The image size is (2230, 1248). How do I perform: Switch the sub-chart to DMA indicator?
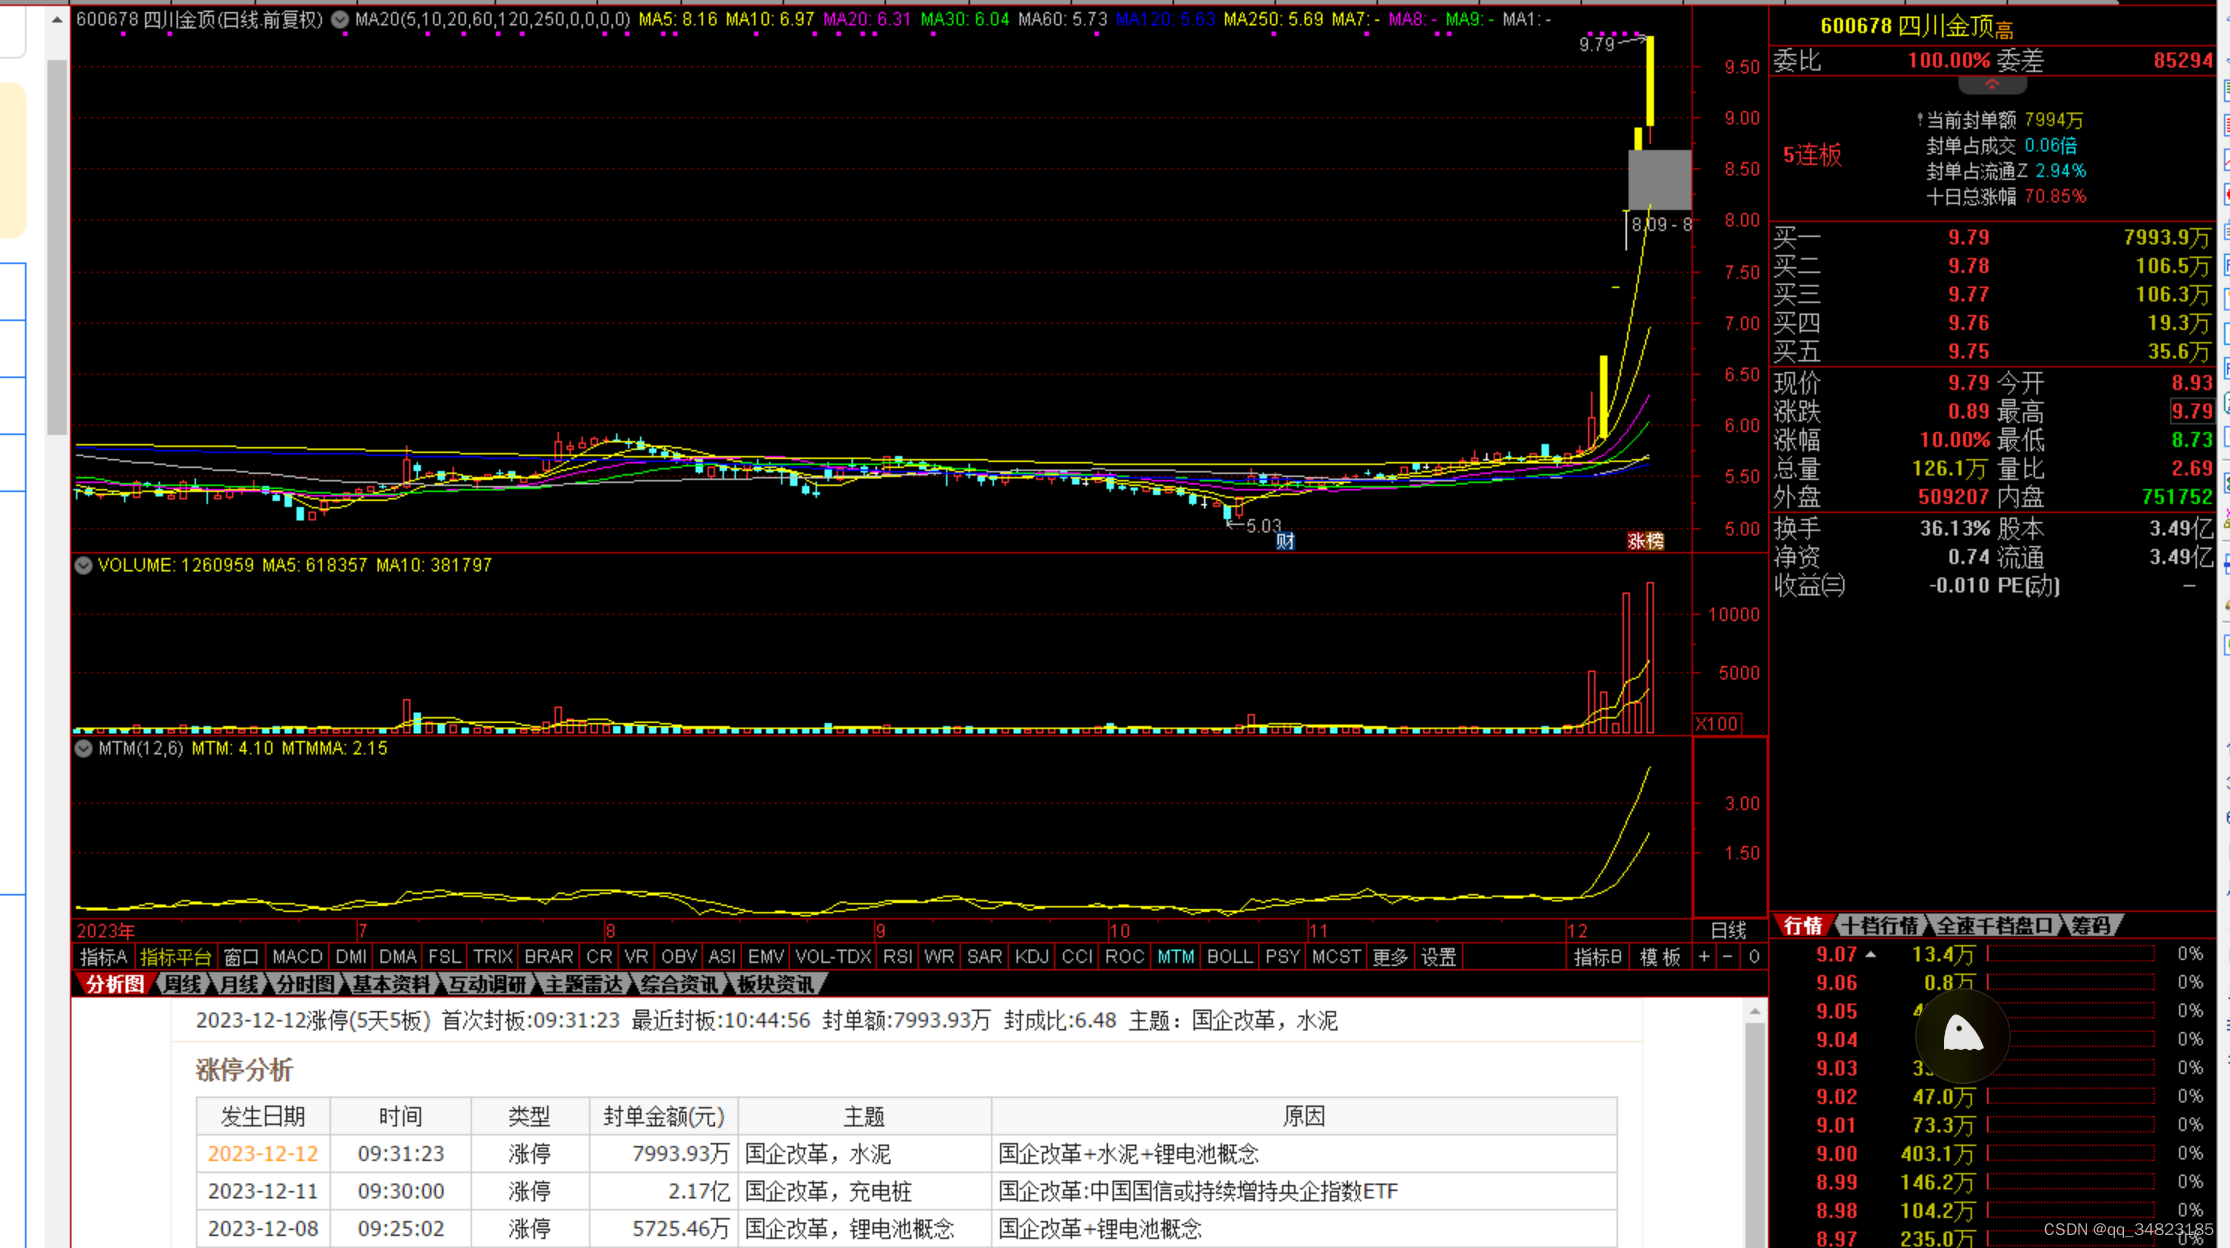click(x=398, y=957)
